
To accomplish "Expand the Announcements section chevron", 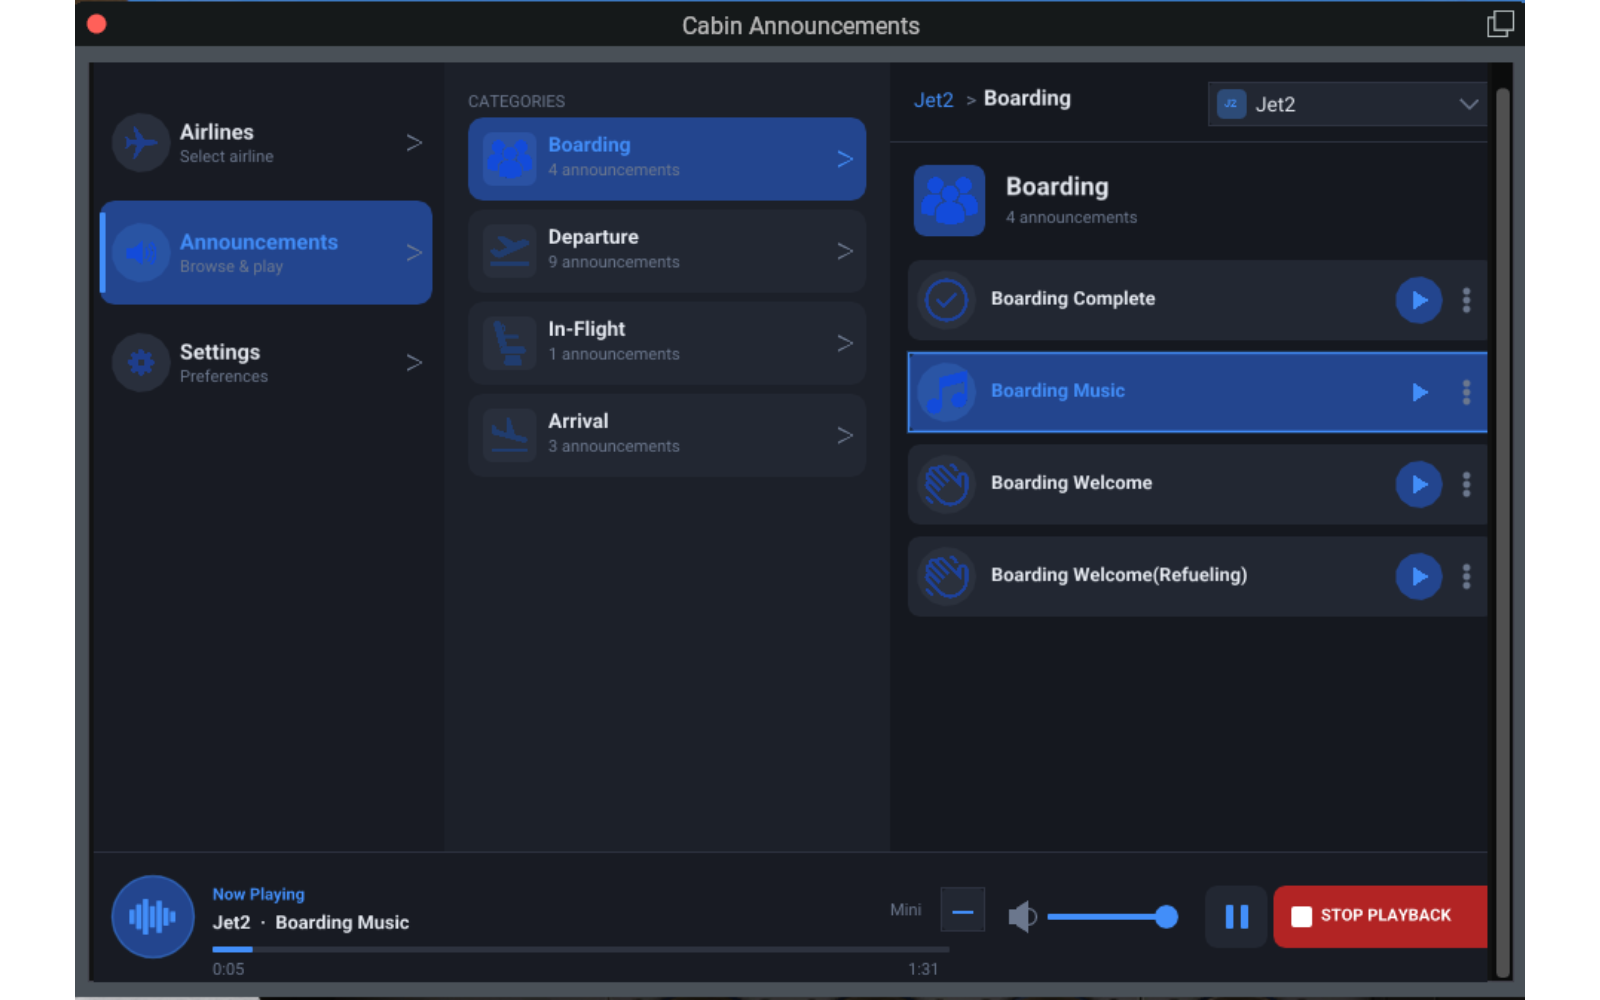I will 414,253.
